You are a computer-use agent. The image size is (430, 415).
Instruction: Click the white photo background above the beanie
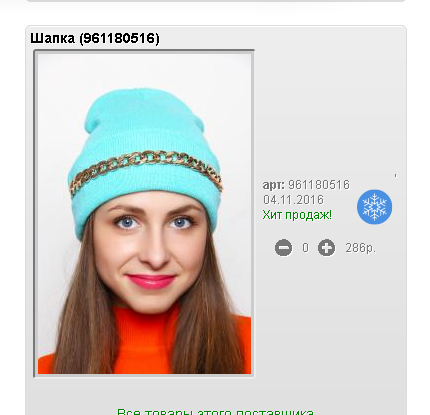(144, 70)
